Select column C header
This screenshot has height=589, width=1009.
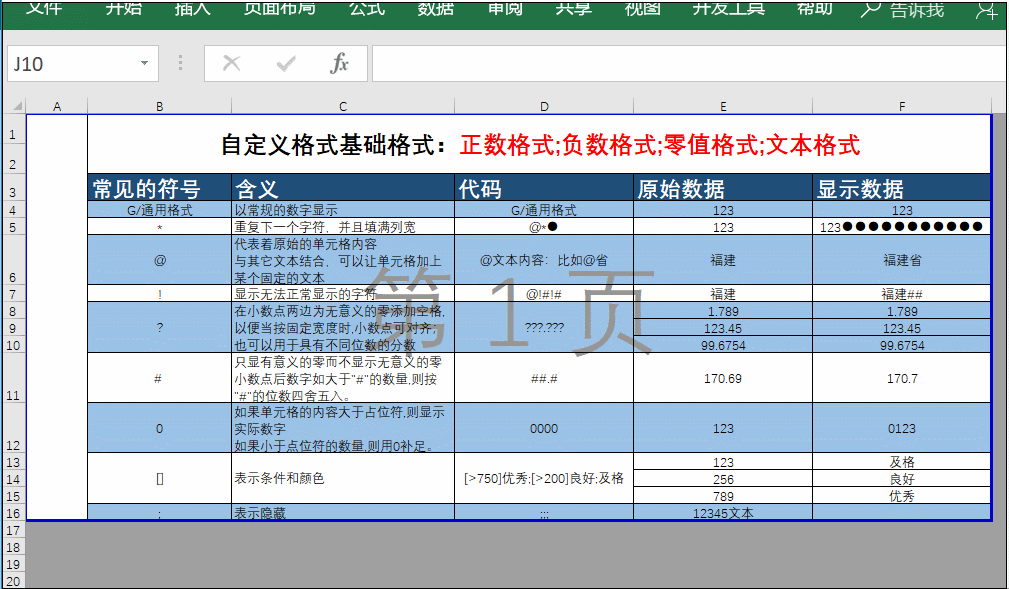coord(343,106)
